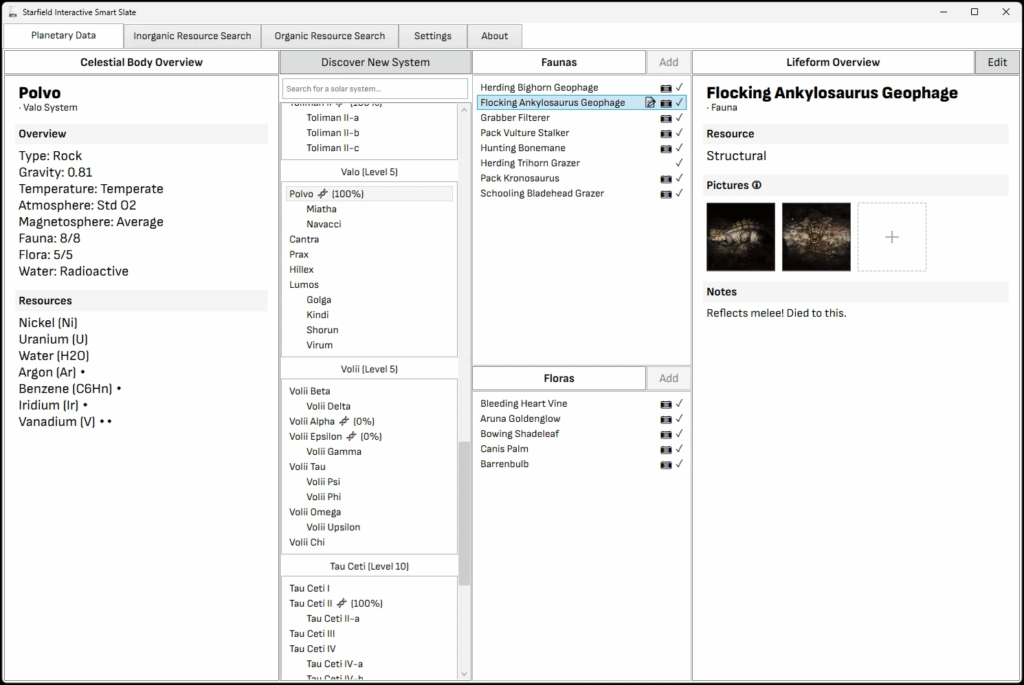Click the picture icon beside Bleeding Heart Vine

pos(666,404)
